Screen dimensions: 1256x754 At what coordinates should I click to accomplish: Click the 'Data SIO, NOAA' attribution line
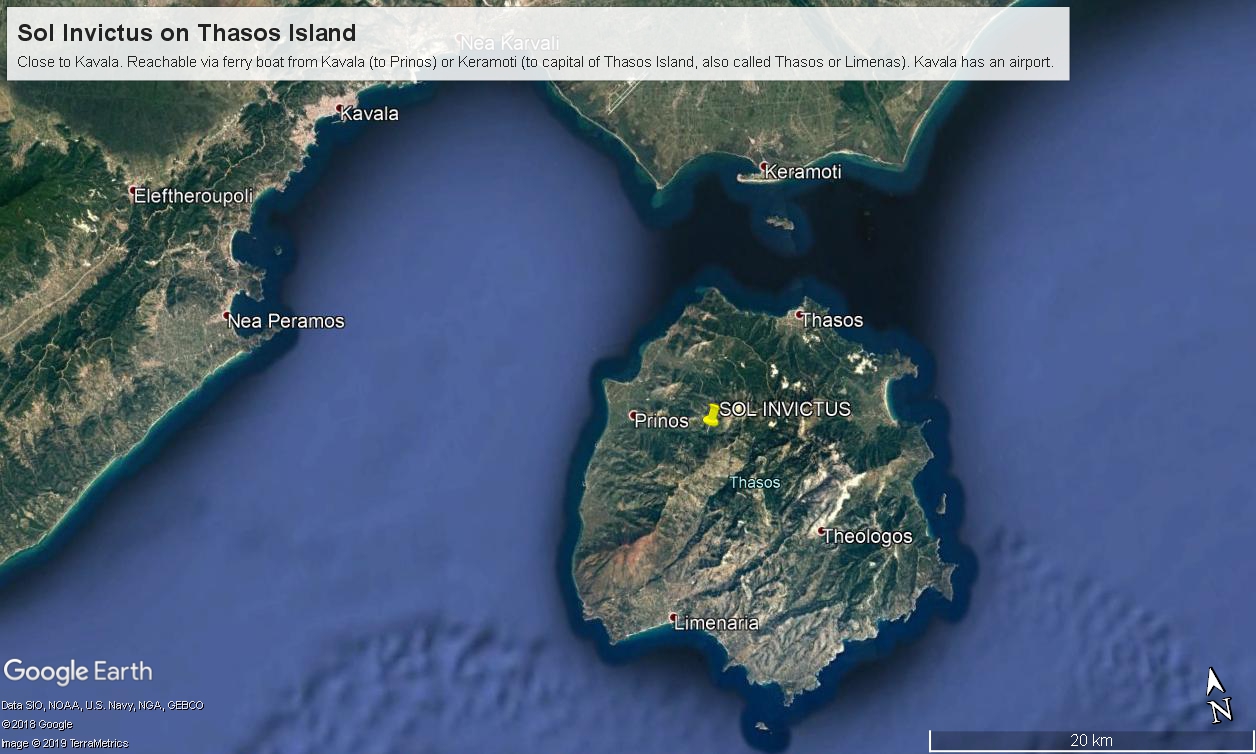(x=102, y=705)
